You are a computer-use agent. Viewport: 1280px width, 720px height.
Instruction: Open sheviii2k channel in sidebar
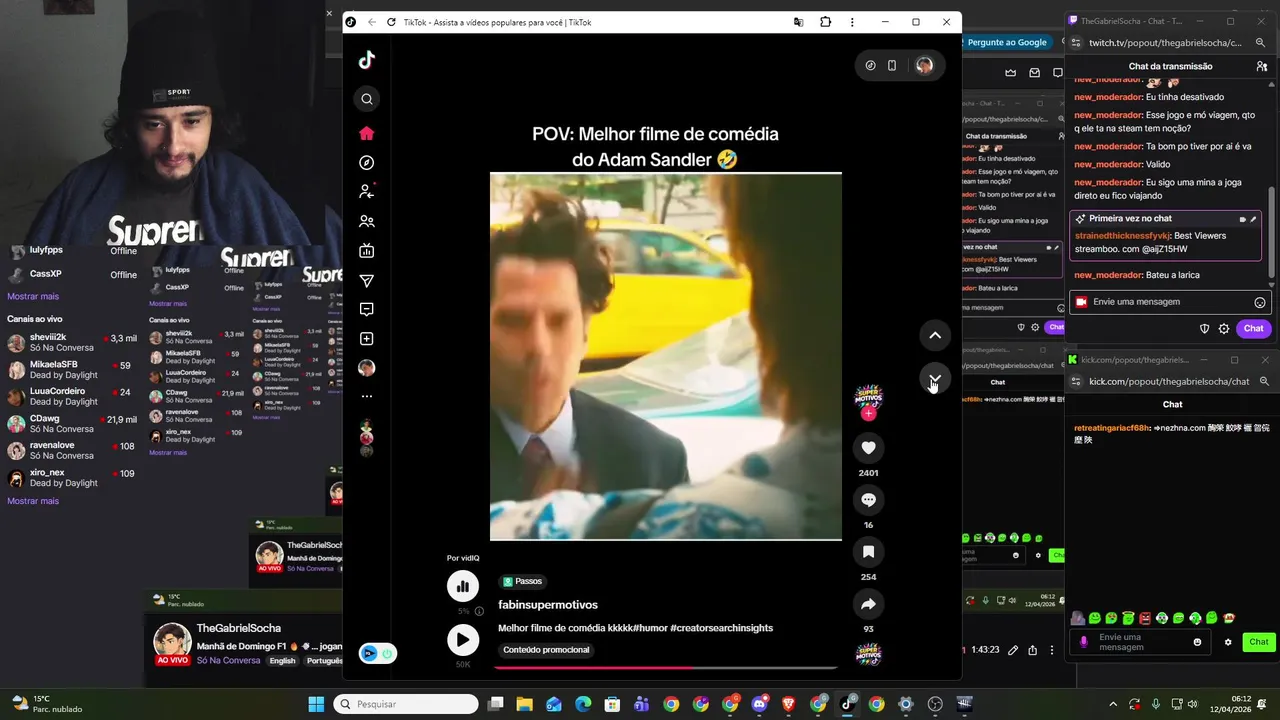[72, 343]
